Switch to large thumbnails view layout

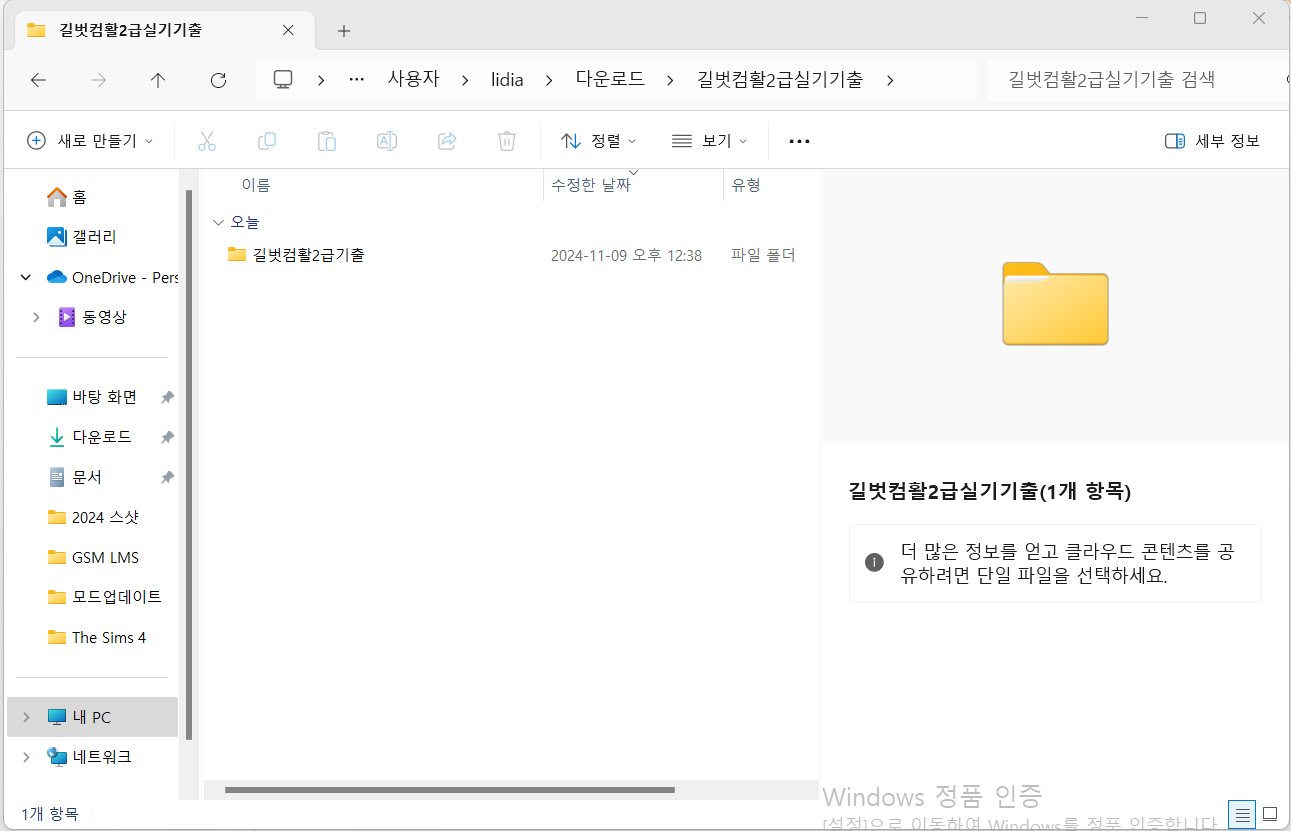(1270, 814)
